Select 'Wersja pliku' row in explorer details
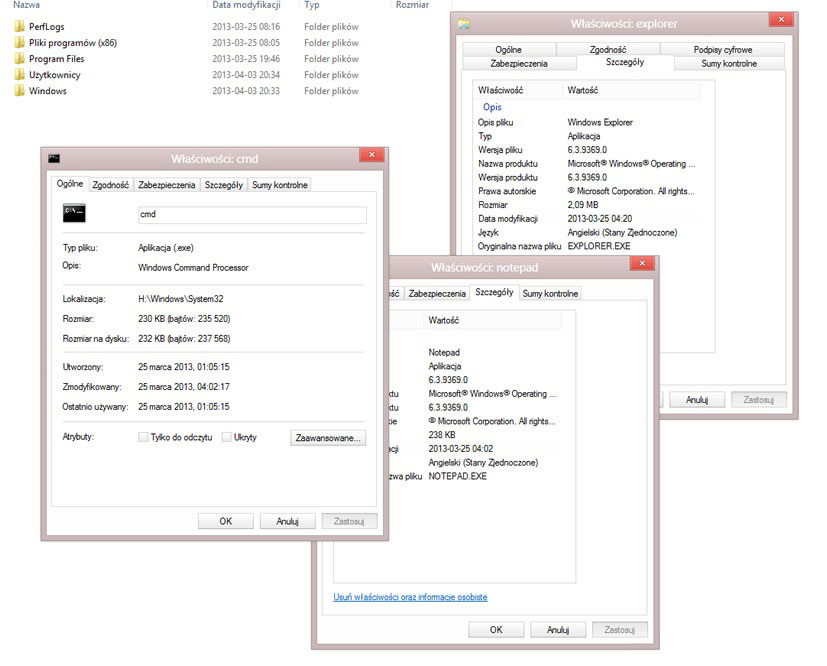The height and width of the screenshot is (666, 827). (x=587, y=150)
